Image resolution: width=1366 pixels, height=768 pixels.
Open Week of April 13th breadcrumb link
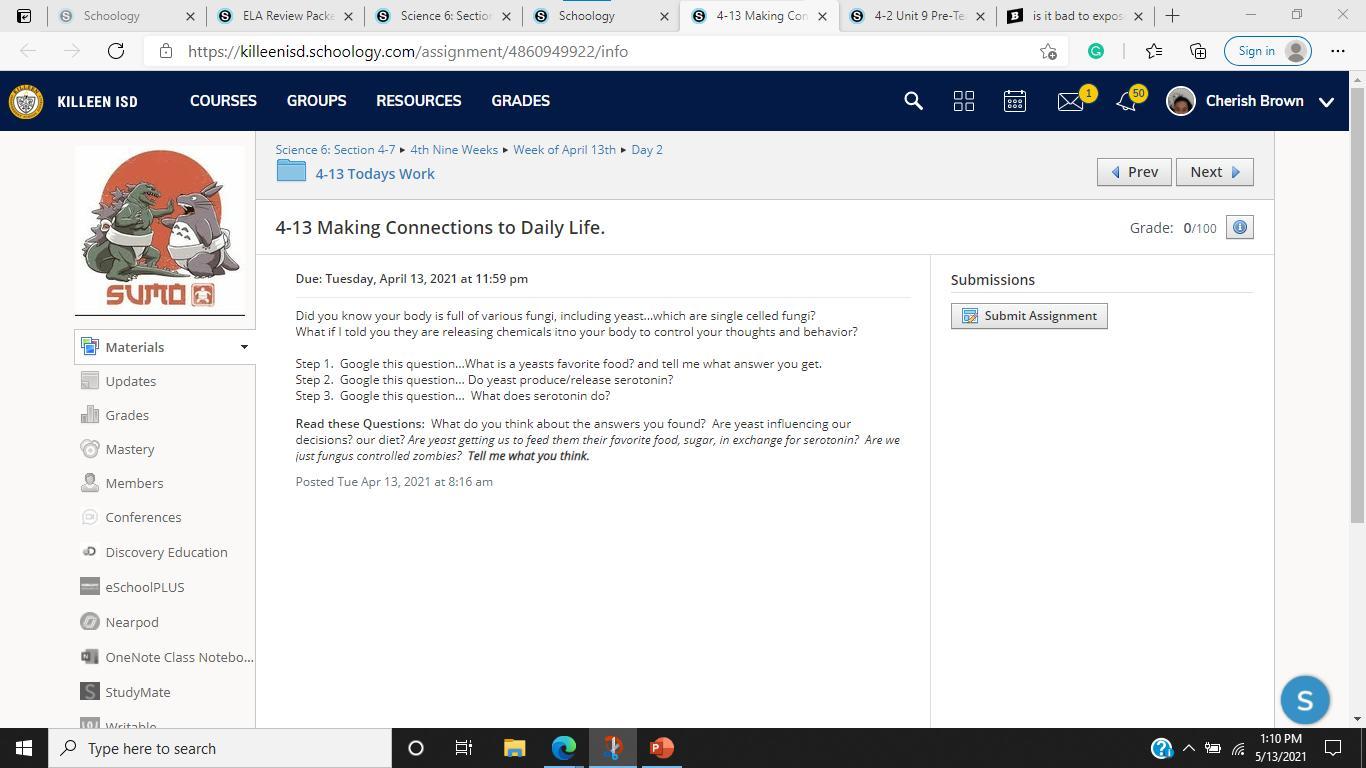click(564, 150)
